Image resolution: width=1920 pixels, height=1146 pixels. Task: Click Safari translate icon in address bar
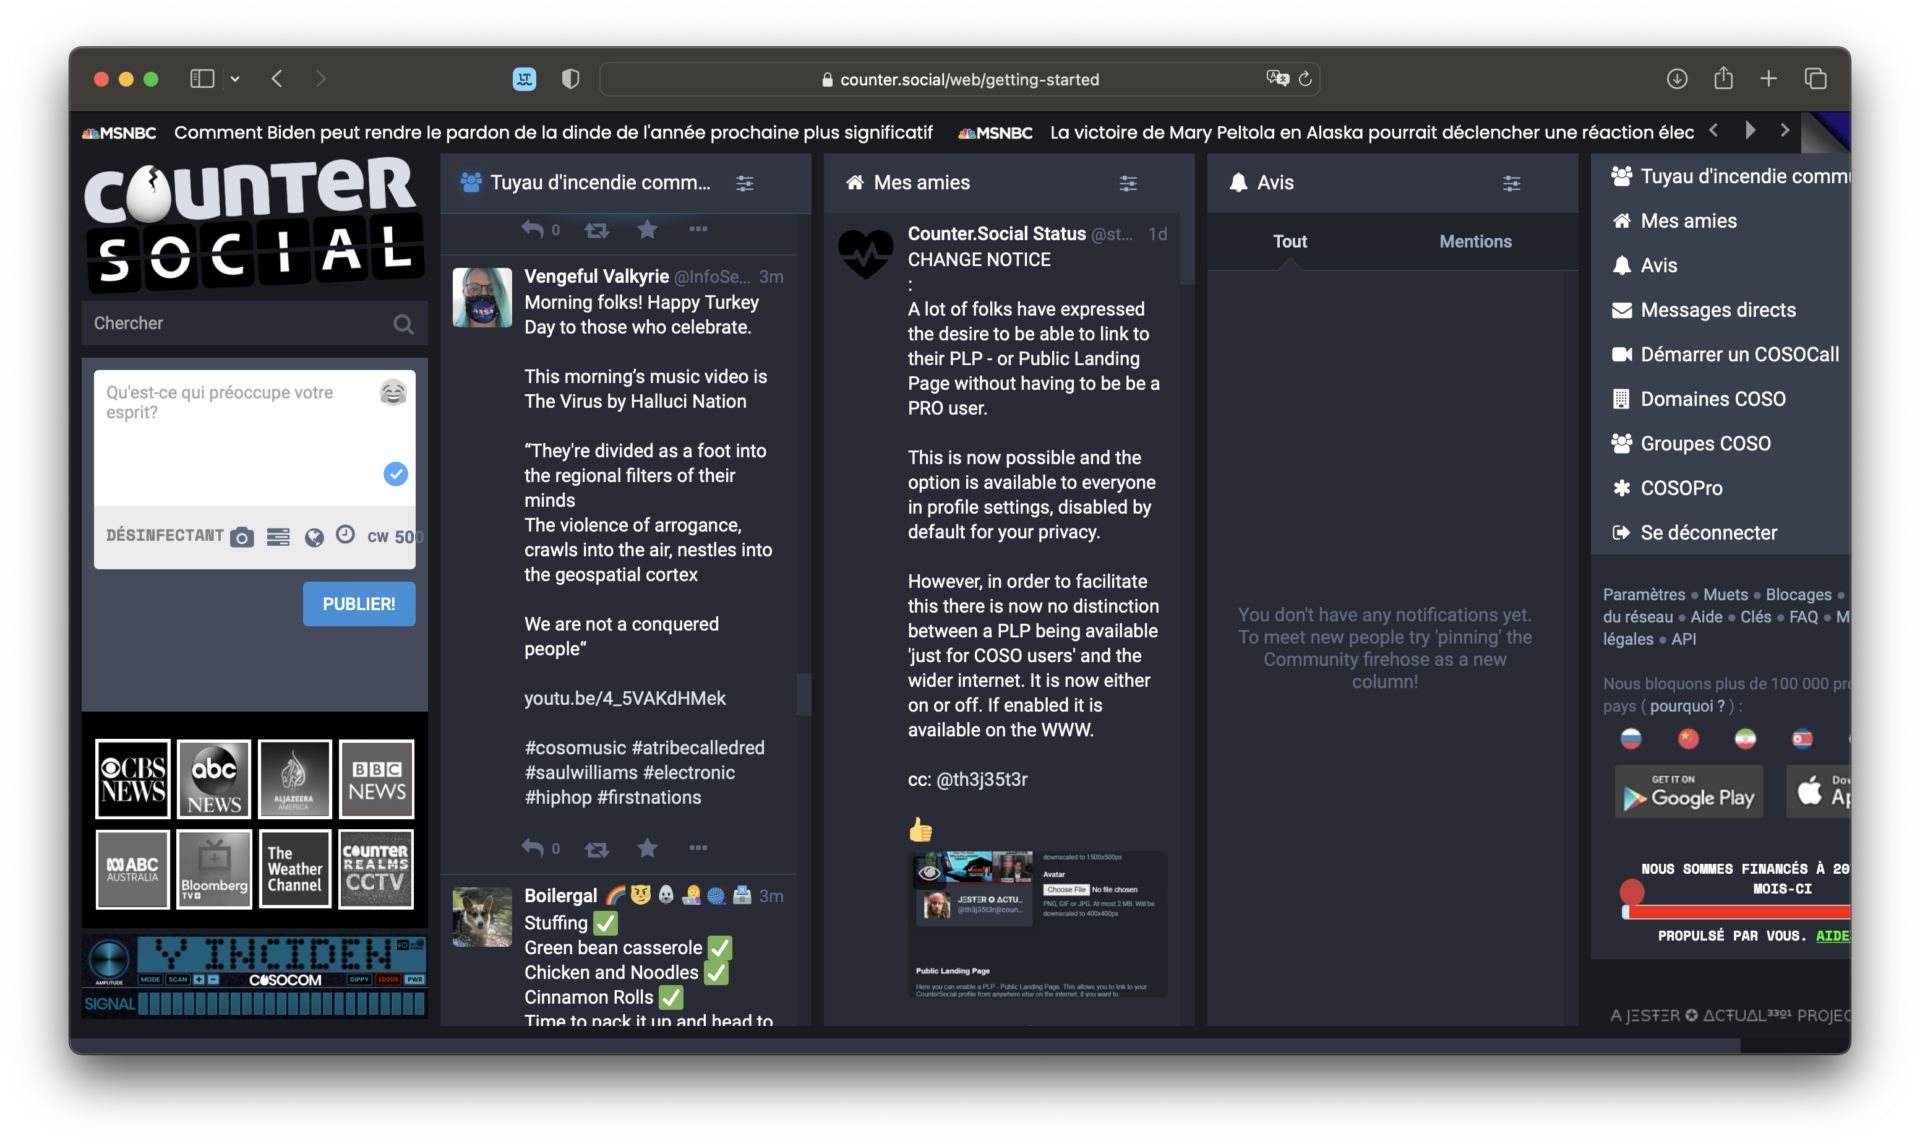[1277, 78]
